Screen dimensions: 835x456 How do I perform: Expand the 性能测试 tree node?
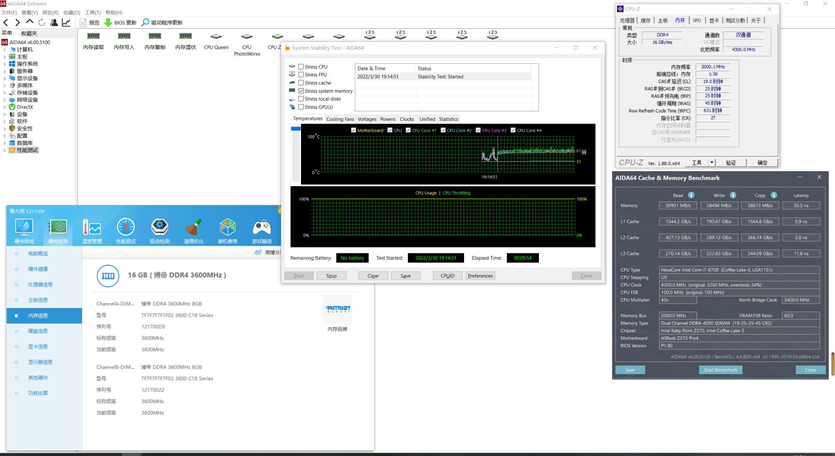tap(5, 150)
